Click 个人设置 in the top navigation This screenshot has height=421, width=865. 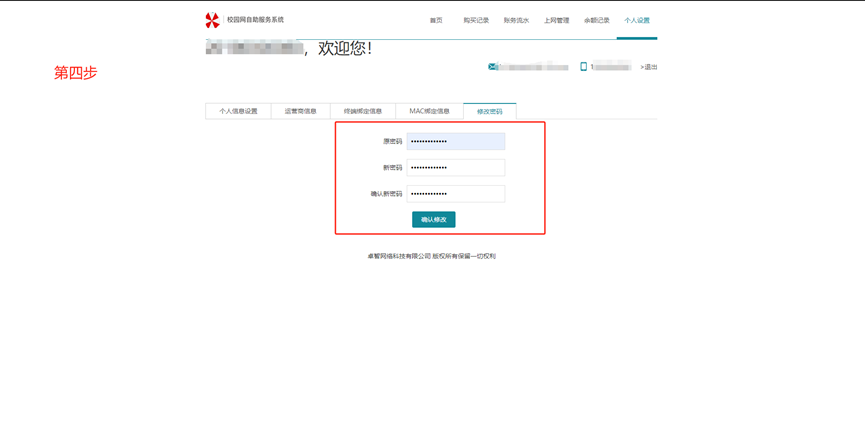[637, 21]
